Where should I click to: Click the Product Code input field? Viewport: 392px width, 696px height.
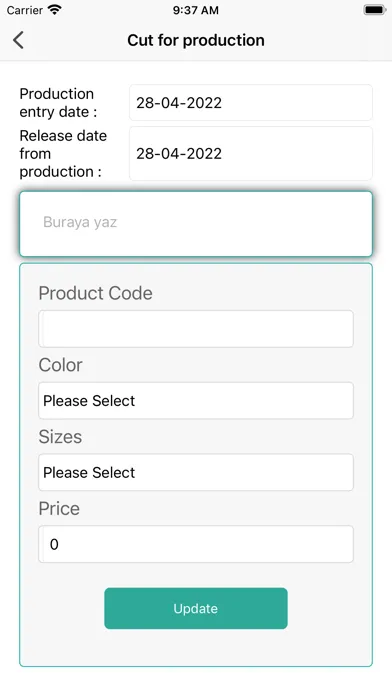pyautogui.click(x=196, y=329)
